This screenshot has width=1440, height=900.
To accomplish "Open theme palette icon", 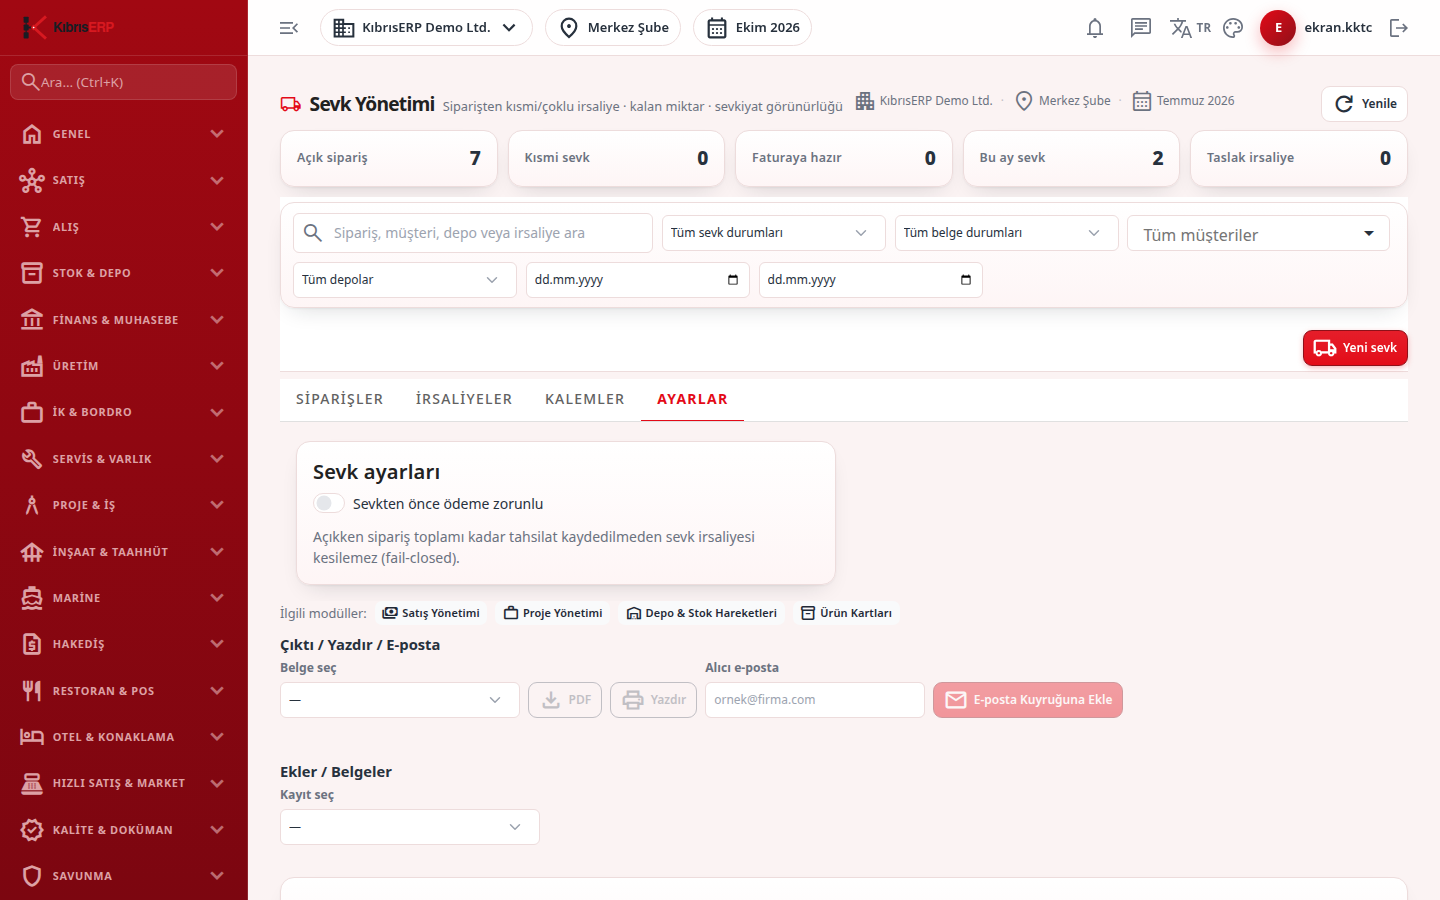I will [x=1233, y=28].
